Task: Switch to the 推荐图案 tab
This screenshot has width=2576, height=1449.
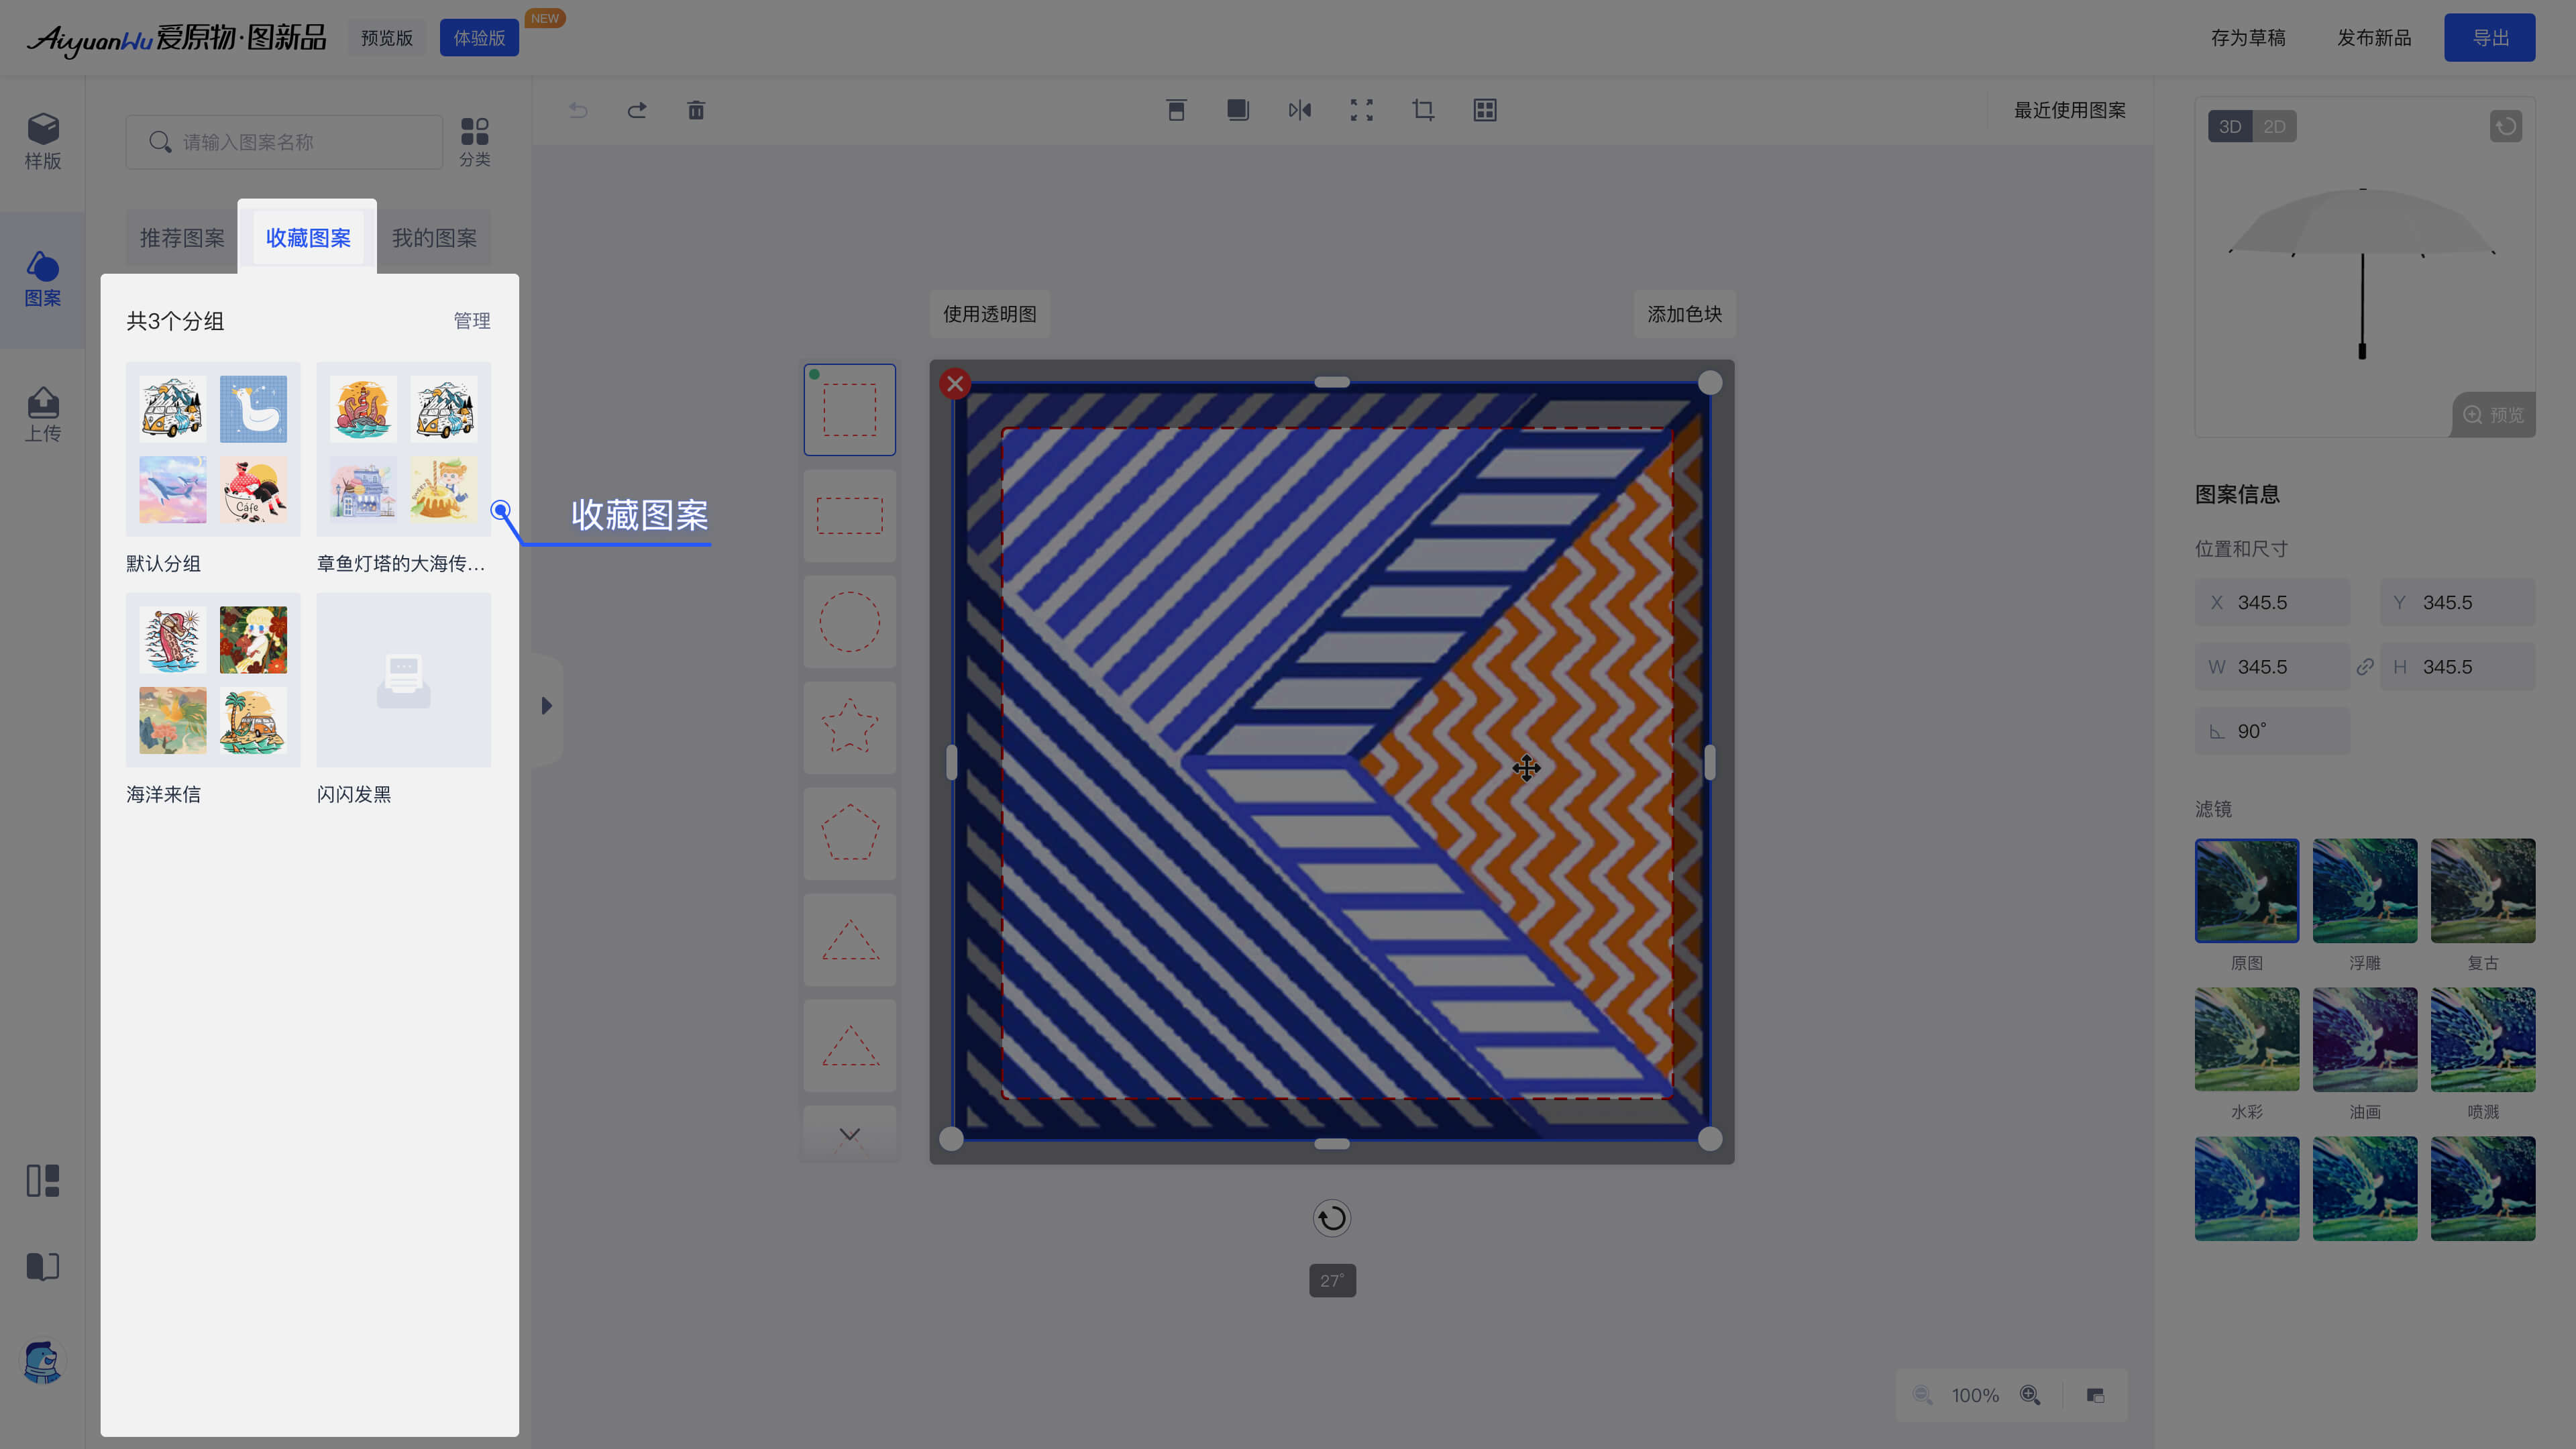Action: (182, 238)
